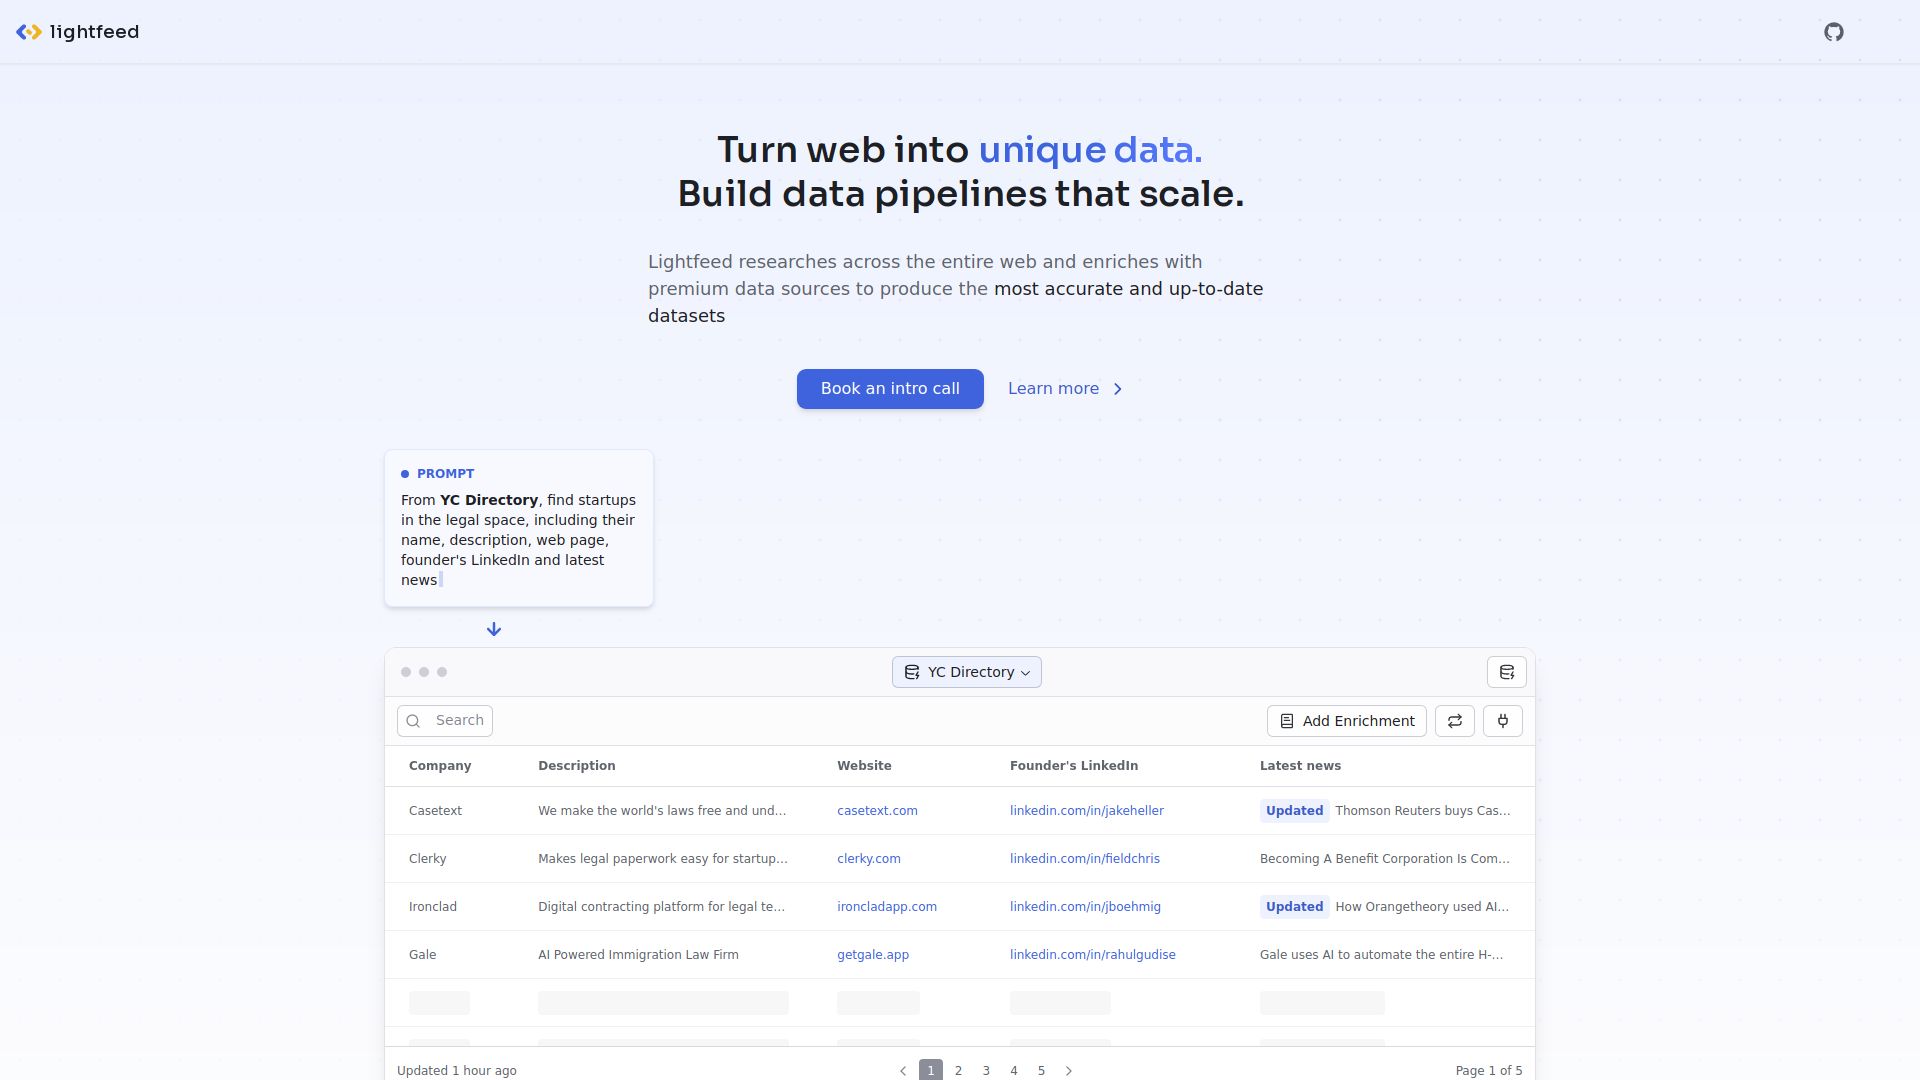The image size is (1920, 1080).
Task: Click the database icon at top right of table
Action: (1506, 672)
